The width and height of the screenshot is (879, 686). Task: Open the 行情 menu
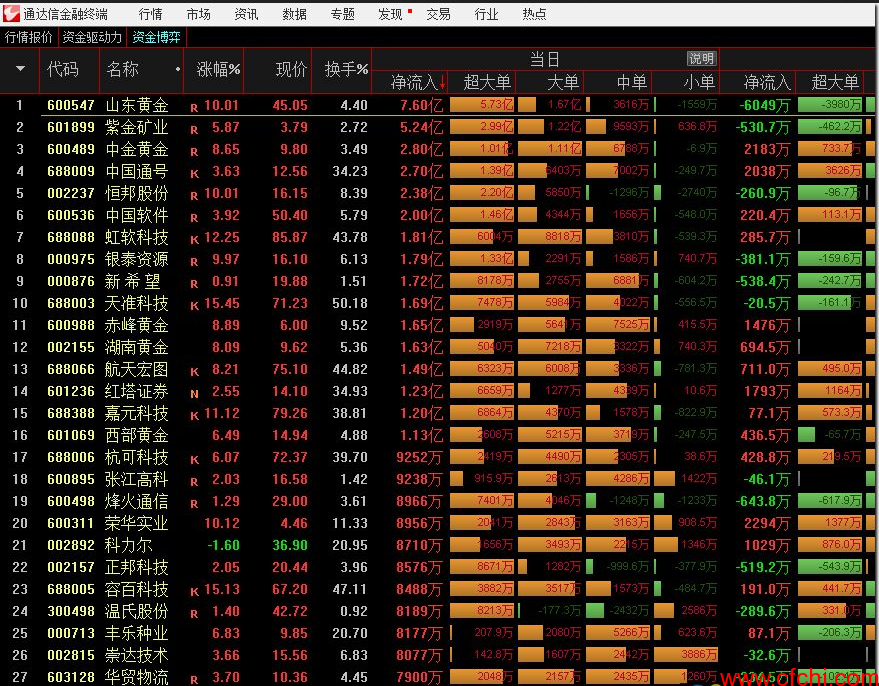150,14
